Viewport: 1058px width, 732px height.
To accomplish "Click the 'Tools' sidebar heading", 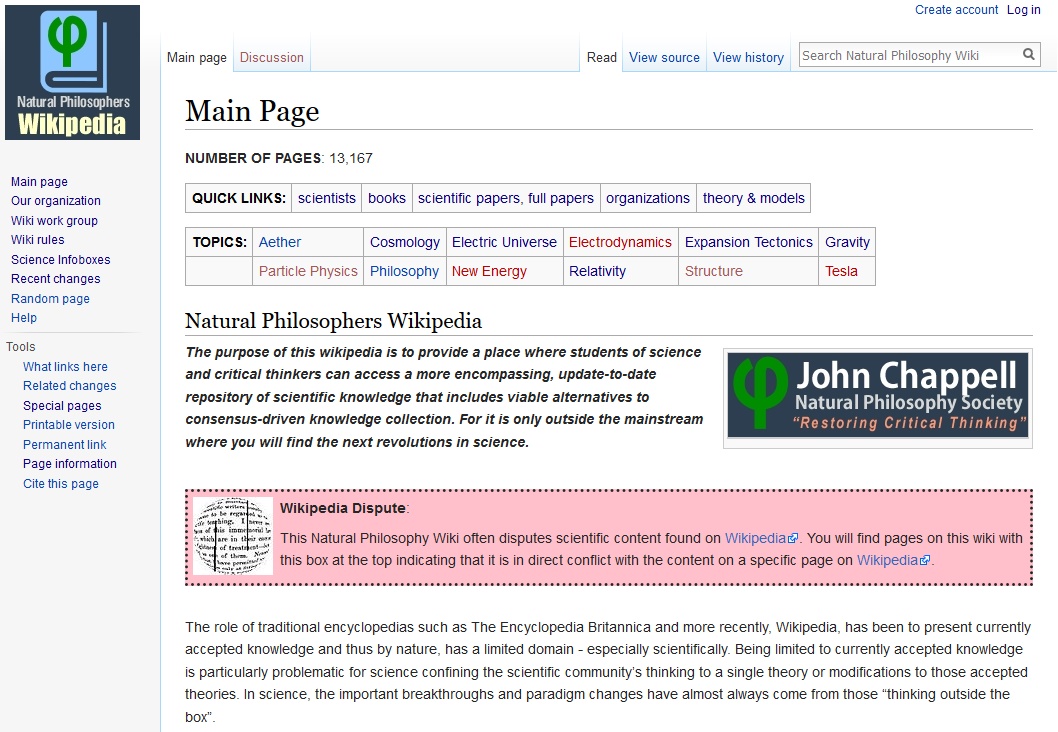I will (x=20, y=347).
